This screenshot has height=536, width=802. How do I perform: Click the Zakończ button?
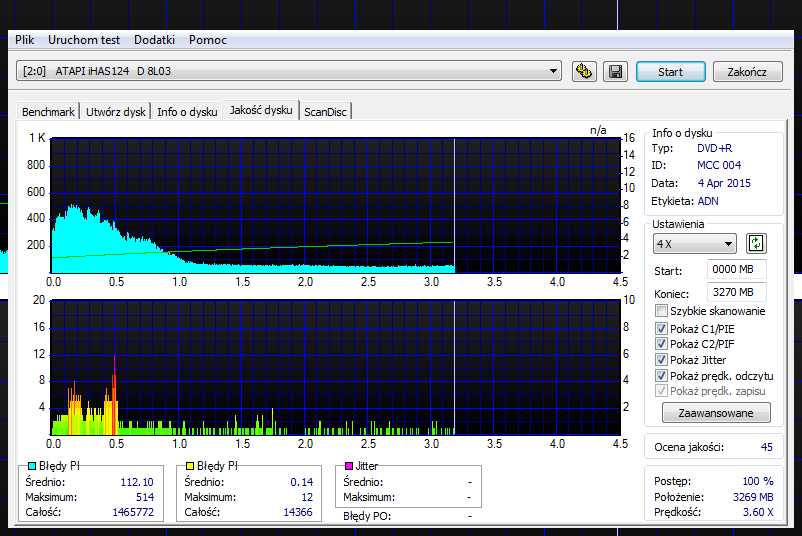pos(747,72)
